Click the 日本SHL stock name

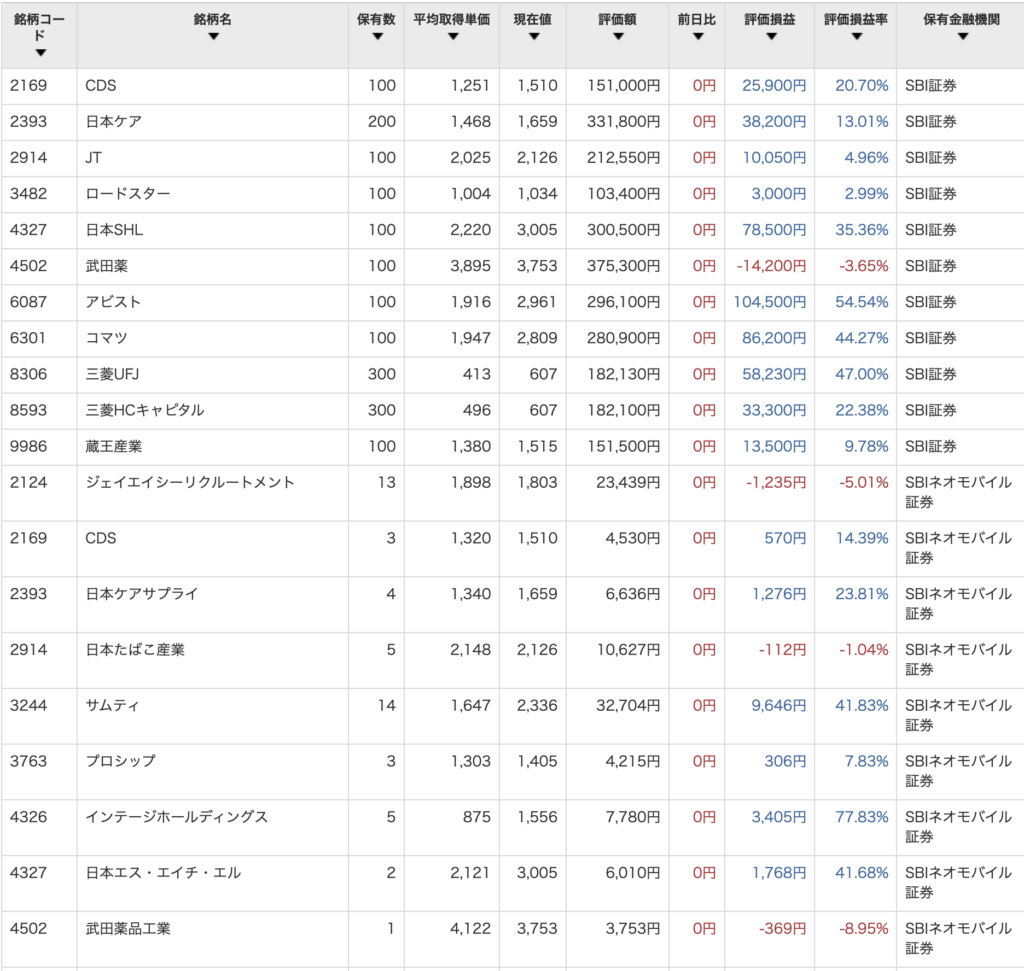[x=114, y=230]
